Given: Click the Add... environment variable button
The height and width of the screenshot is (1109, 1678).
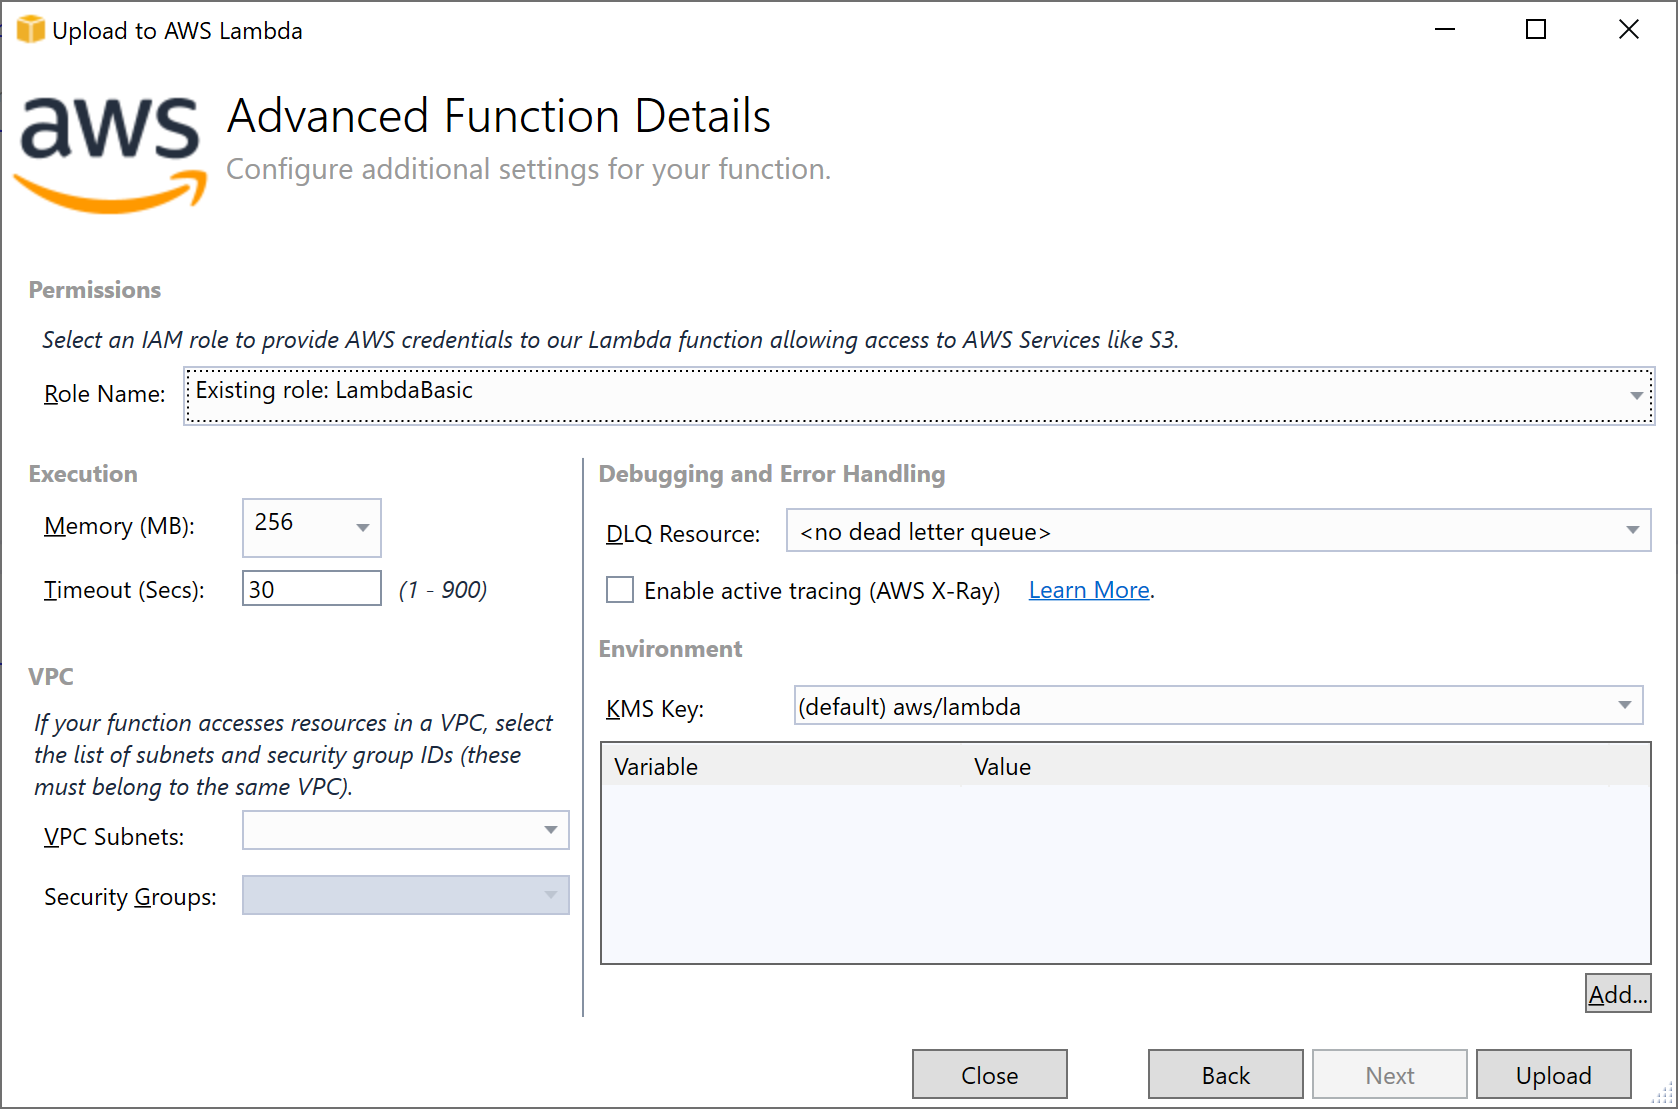Looking at the screenshot, I should tap(1618, 994).
